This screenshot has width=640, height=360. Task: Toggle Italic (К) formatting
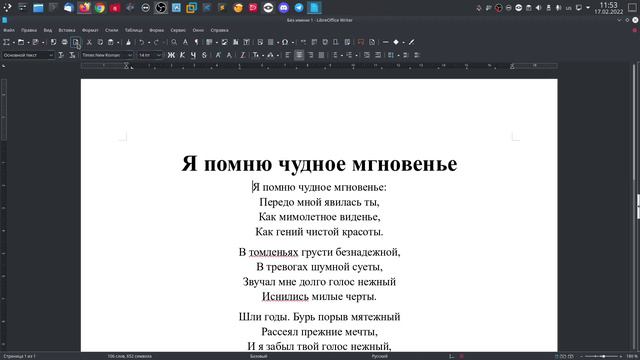click(x=182, y=55)
